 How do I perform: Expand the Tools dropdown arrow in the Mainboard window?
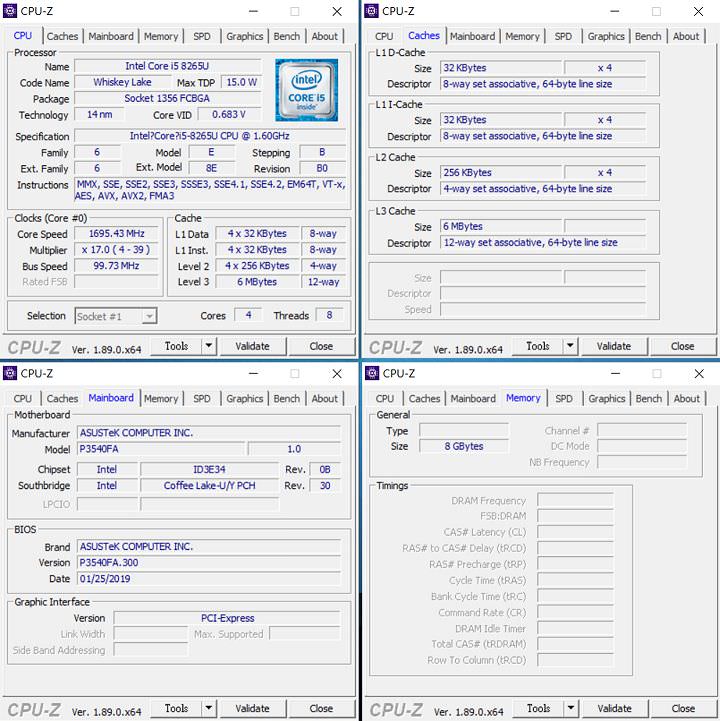(209, 708)
